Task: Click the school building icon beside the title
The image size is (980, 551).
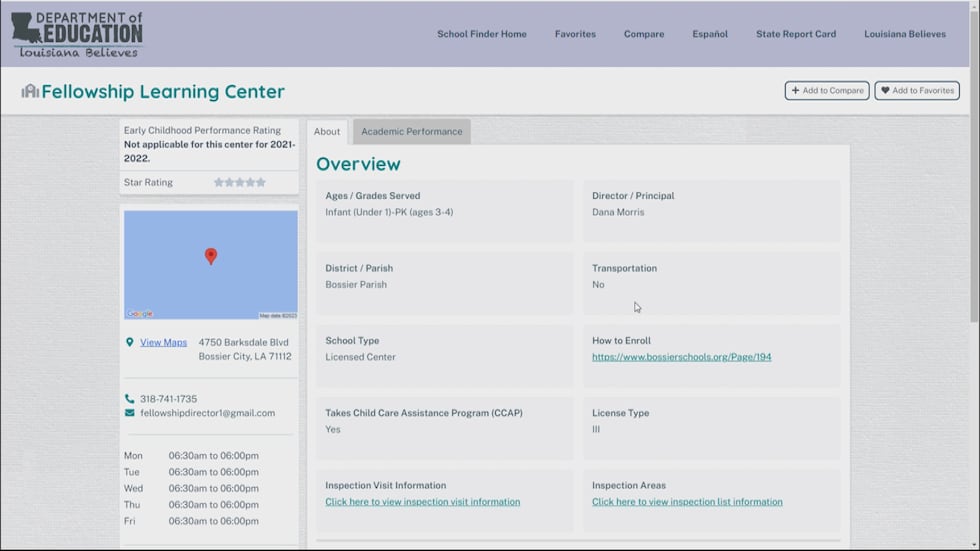Action: point(30,91)
